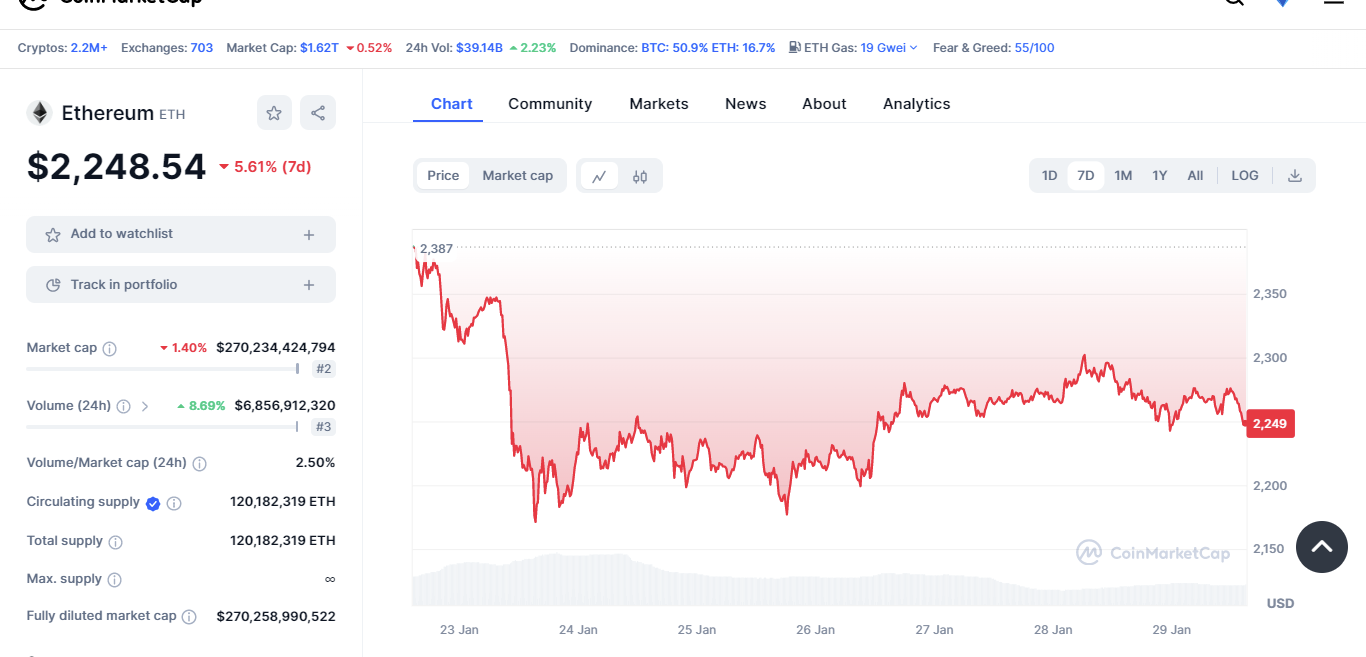
Task: Open the Fear & Greed 55/100 link
Action: pos(1034,47)
